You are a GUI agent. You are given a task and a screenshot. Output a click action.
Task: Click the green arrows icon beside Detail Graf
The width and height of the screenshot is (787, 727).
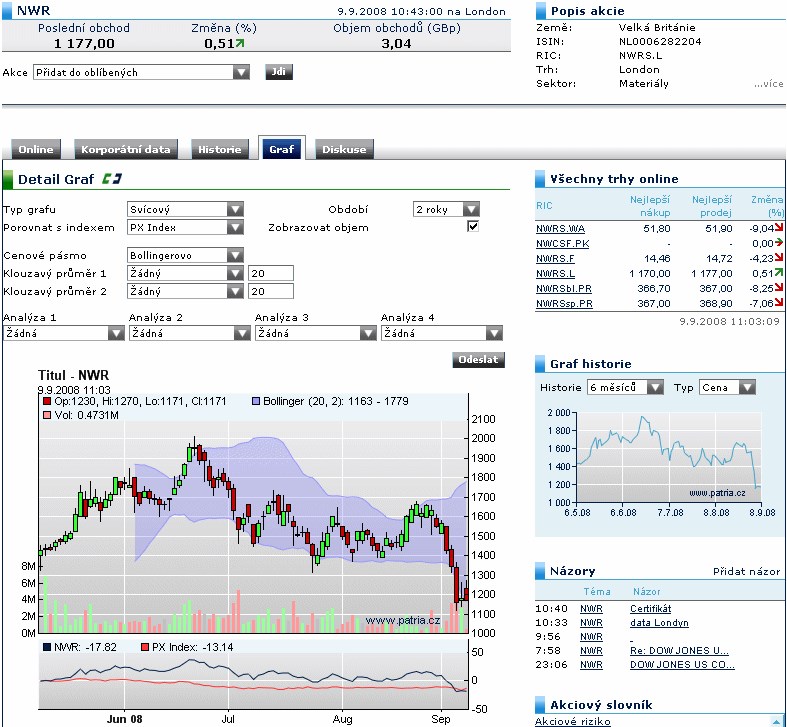tap(110, 180)
